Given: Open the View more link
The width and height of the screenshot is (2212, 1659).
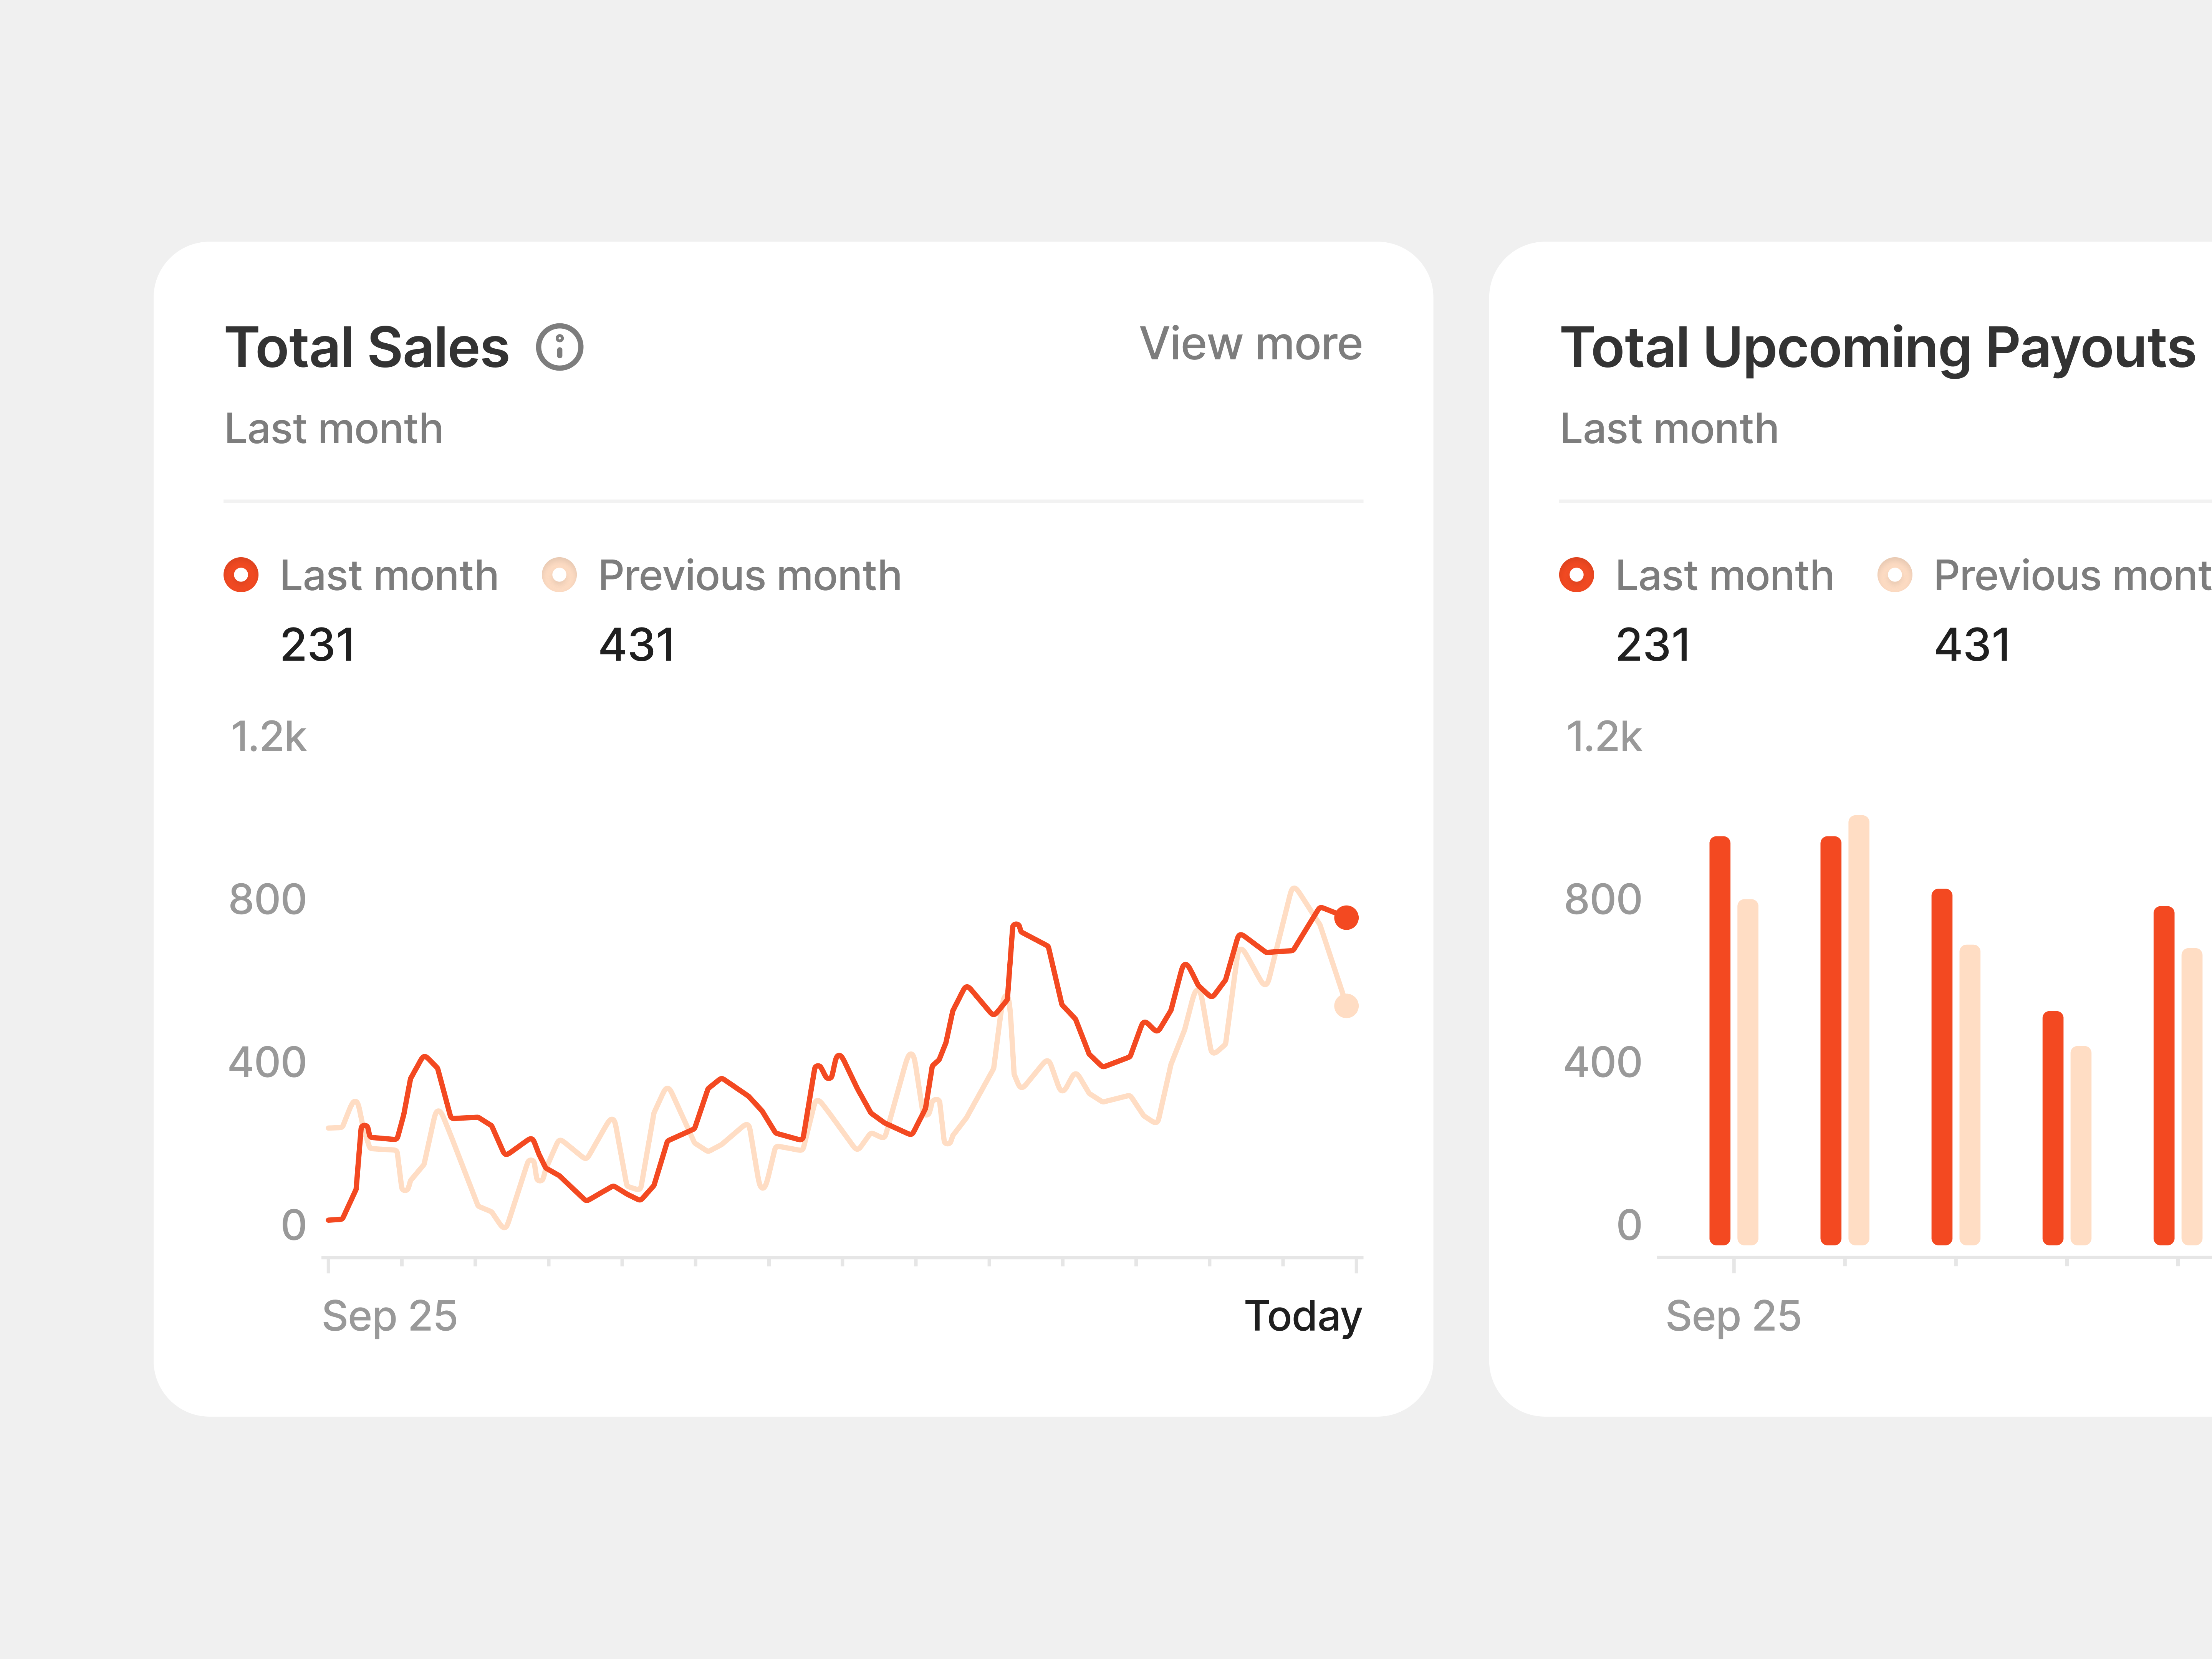Looking at the screenshot, I should (x=1251, y=344).
